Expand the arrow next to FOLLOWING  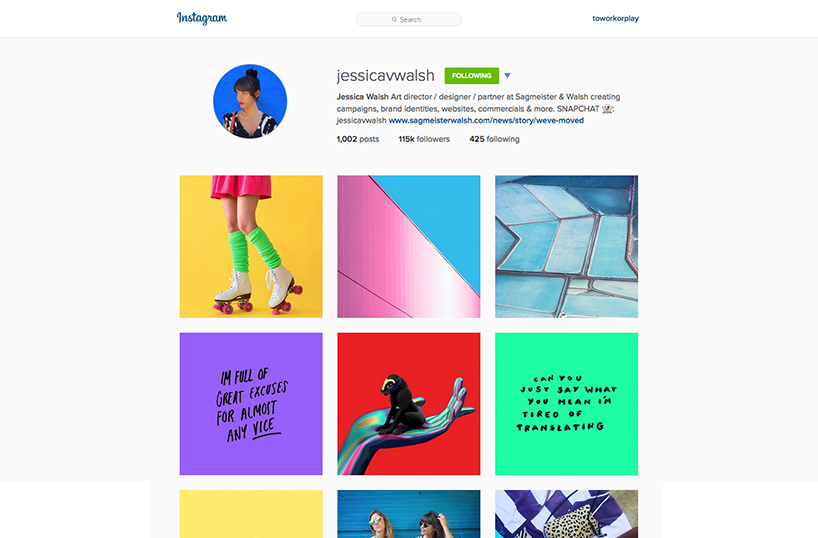[x=507, y=76]
